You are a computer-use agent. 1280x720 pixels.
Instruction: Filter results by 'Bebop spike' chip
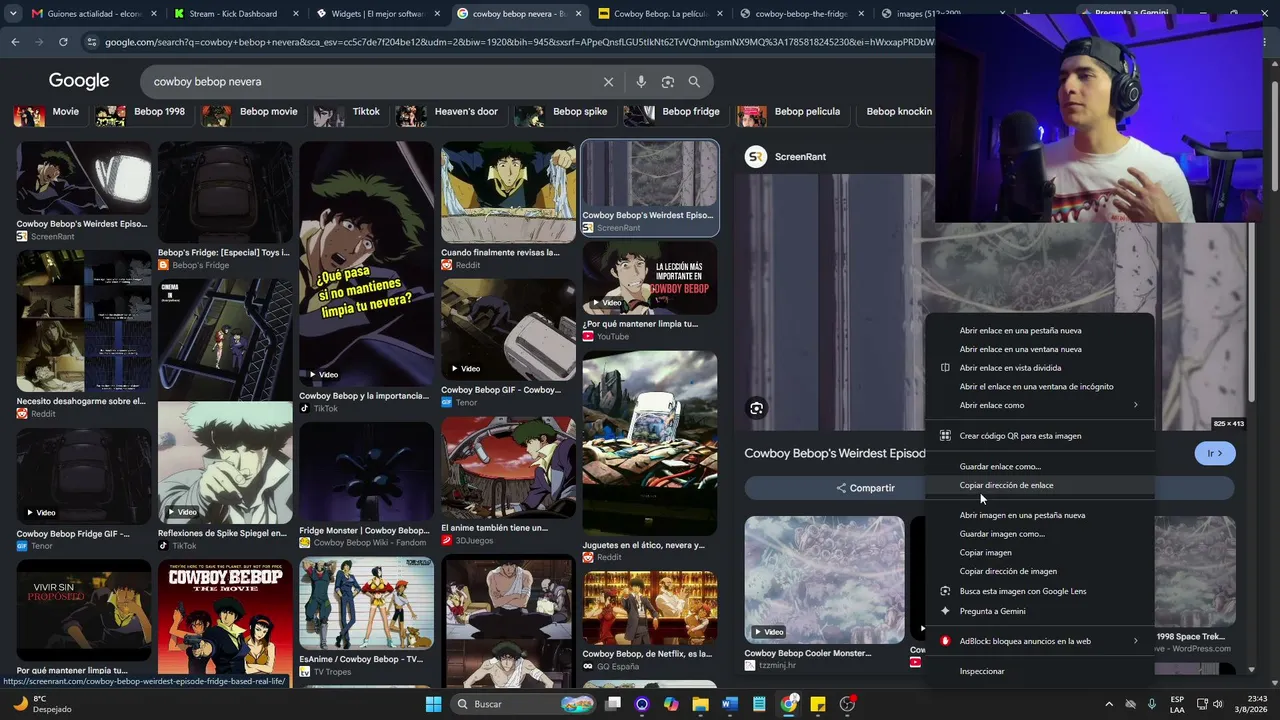click(x=566, y=112)
